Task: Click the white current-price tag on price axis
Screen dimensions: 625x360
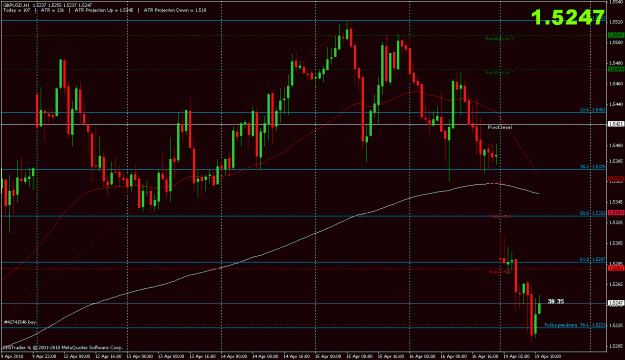Action: click(x=616, y=303)
